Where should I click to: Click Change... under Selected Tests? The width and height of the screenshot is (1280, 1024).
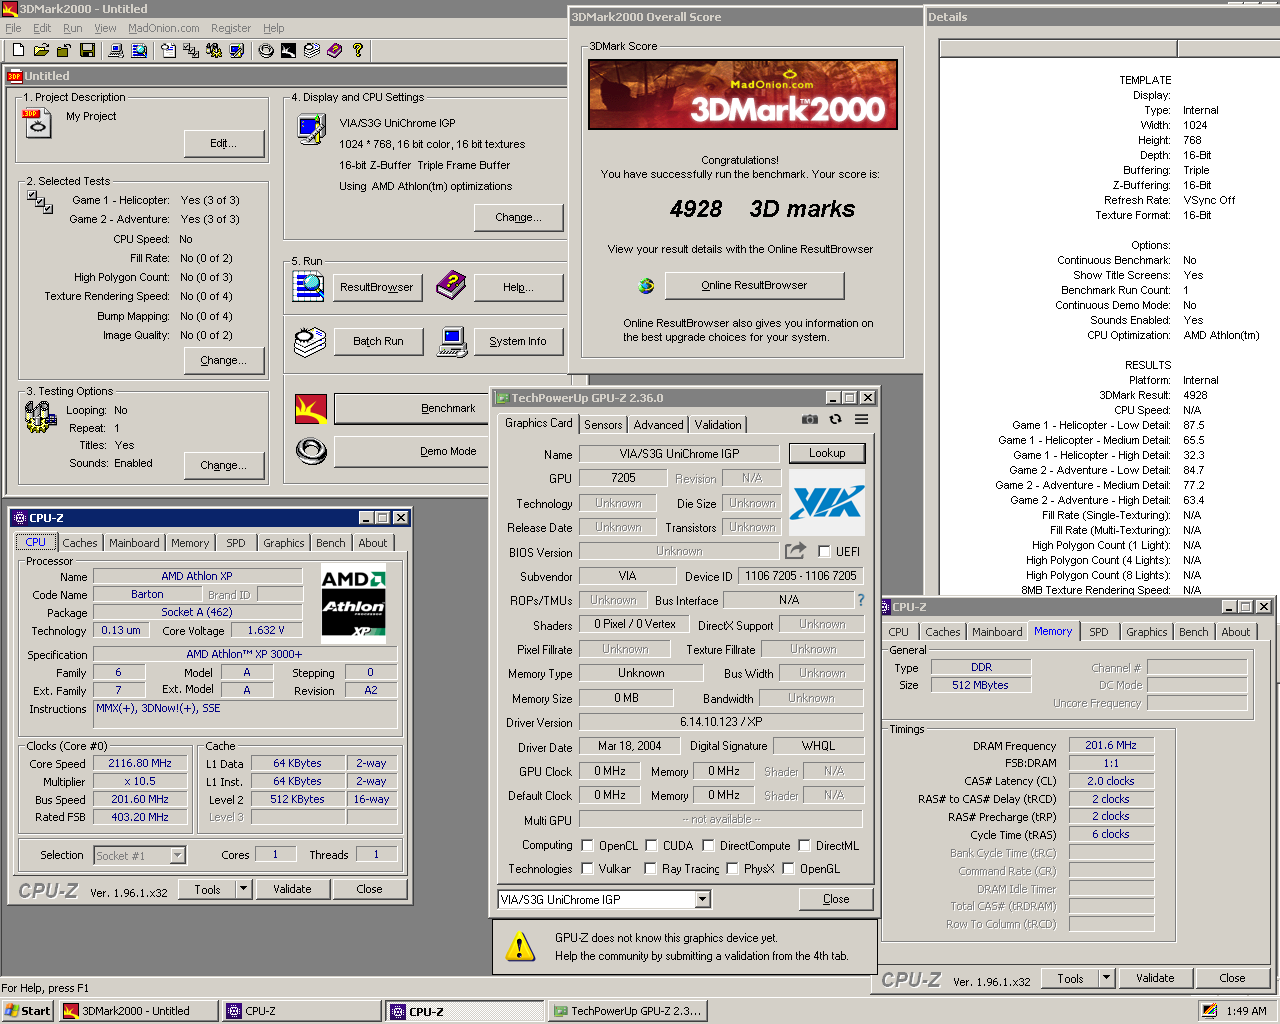coord(224,360)
